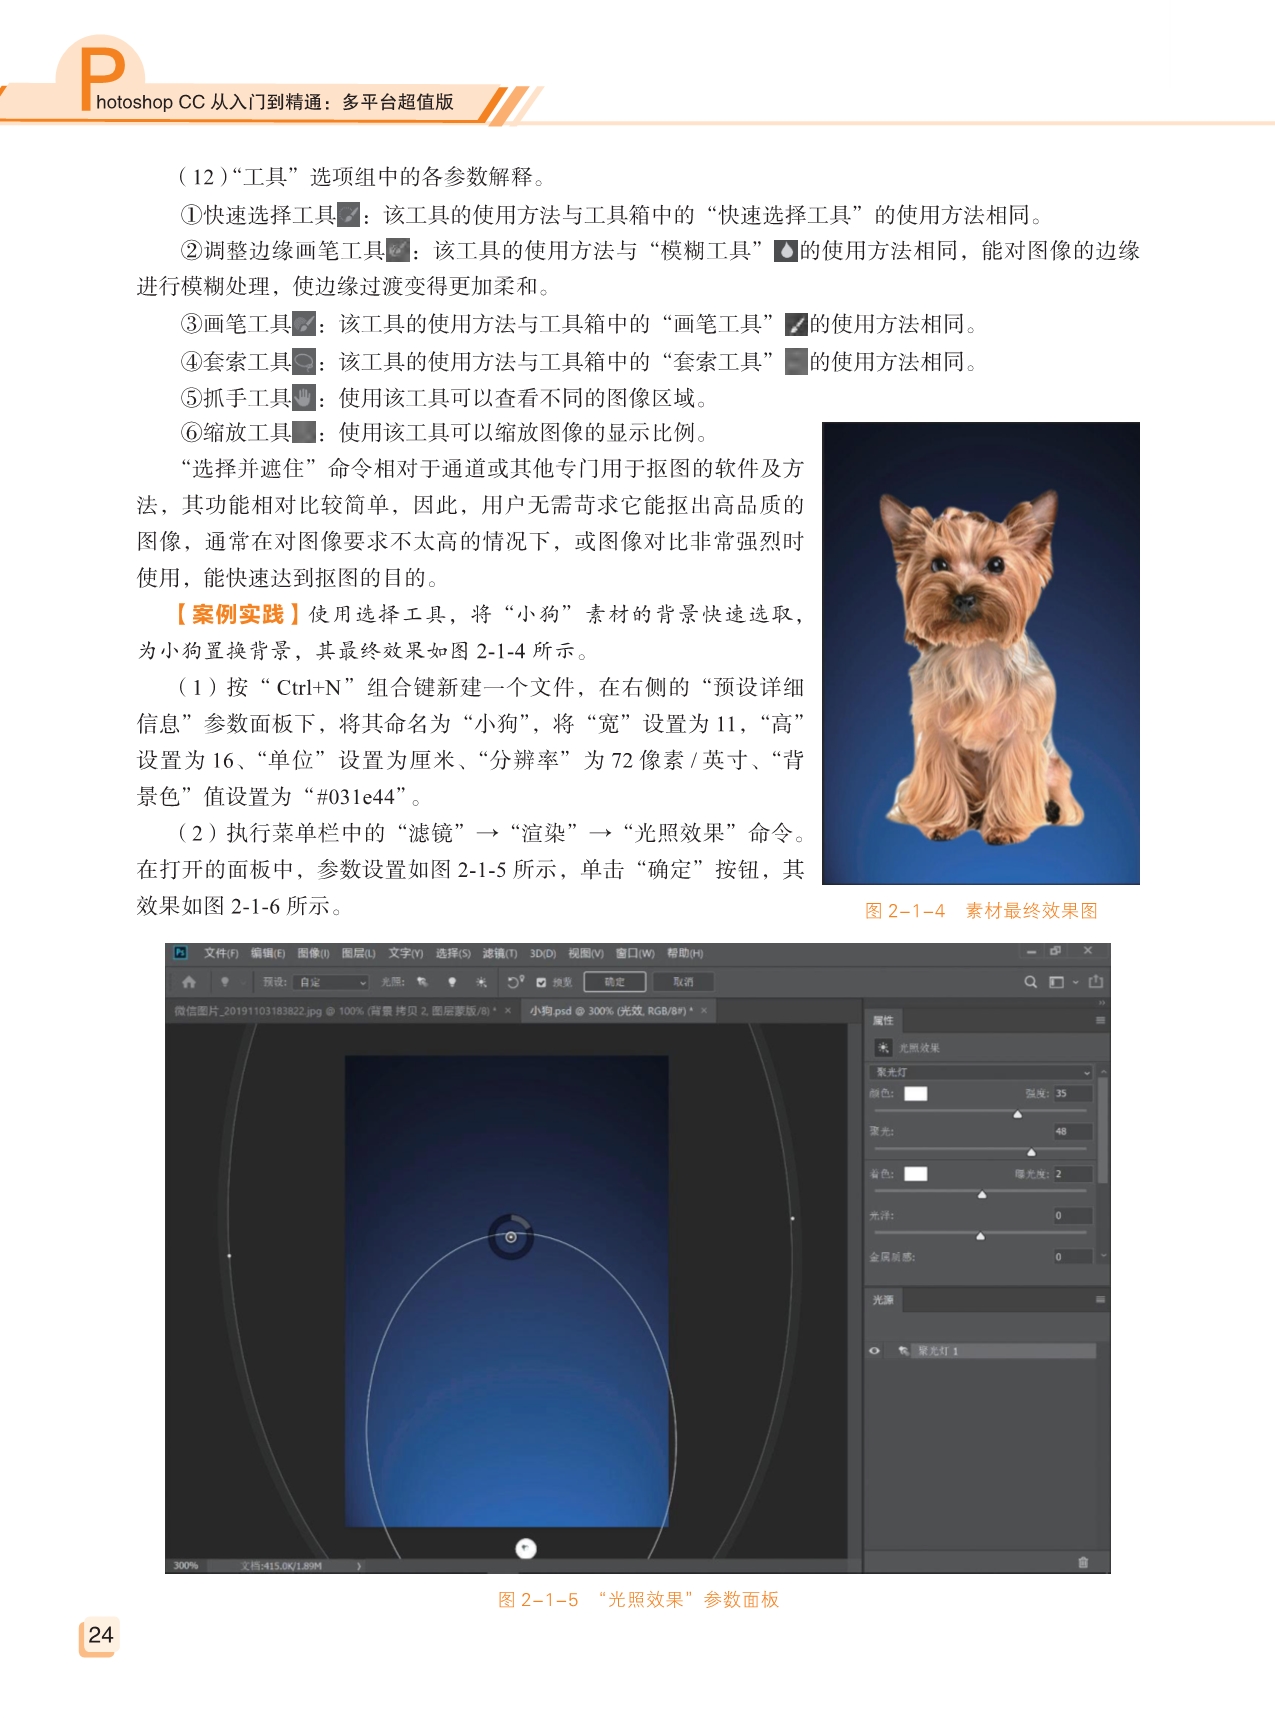The height and width of the screenshot is (1718, 1275).
Task: Open the 滤镜(T) menu
Action: 499,953
